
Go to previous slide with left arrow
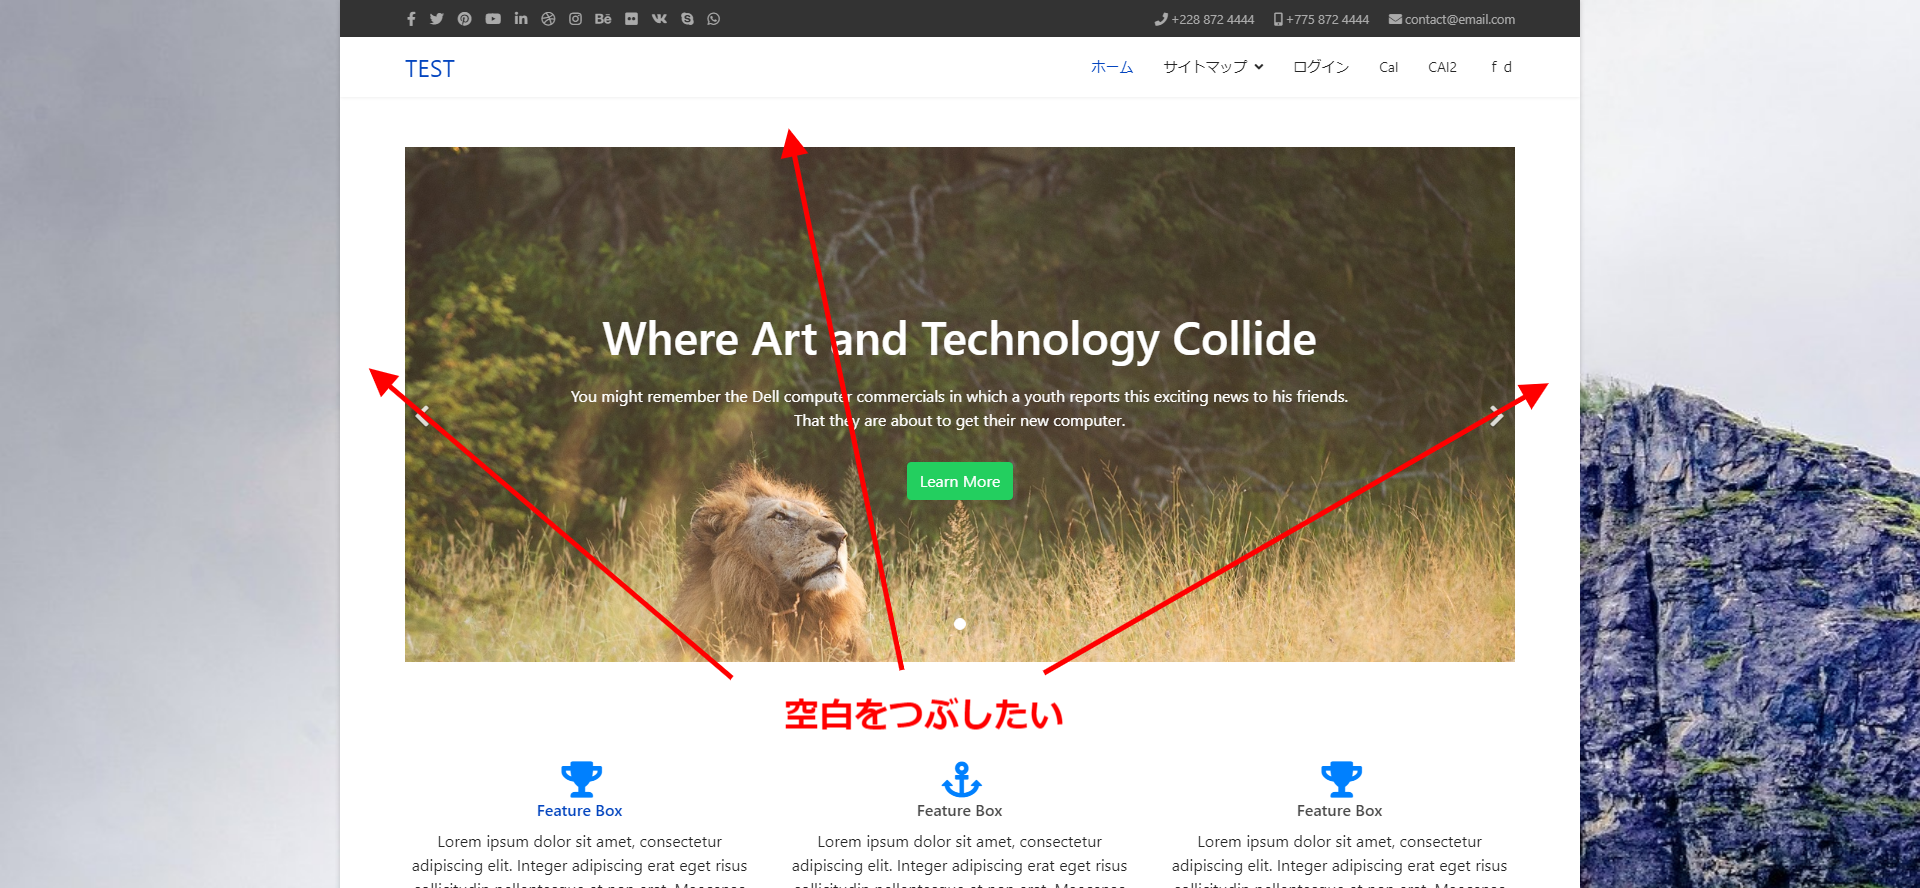pyautogui.click(x=422, y=415)
